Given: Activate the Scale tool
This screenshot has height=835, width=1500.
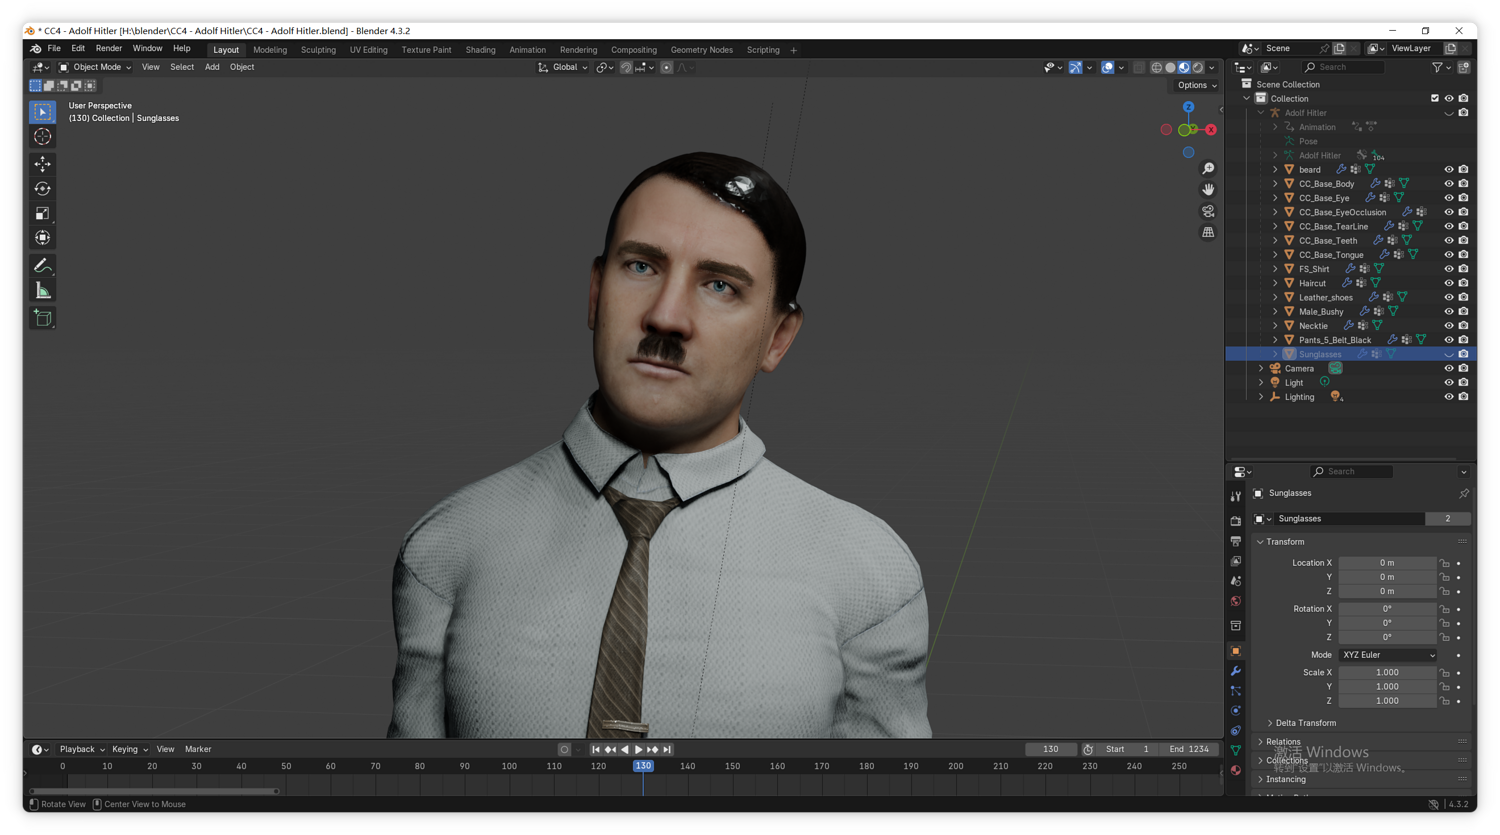Looking at the screenshot, I should (42, 213).
